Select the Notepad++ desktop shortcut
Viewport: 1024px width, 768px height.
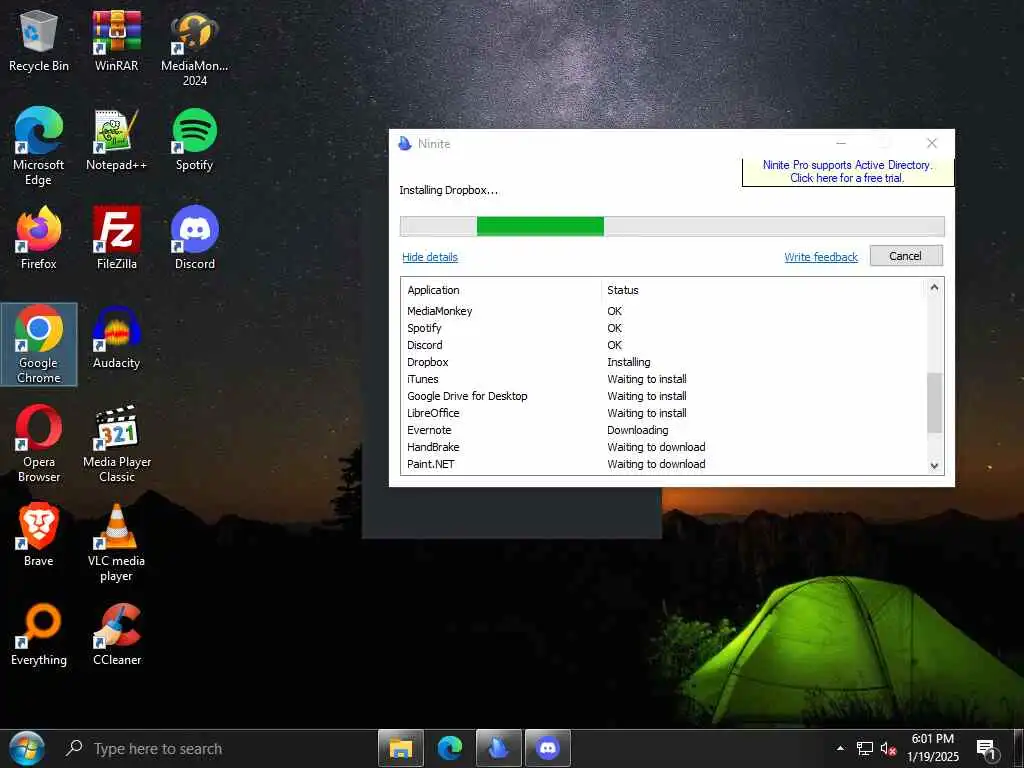coord(116,140)
